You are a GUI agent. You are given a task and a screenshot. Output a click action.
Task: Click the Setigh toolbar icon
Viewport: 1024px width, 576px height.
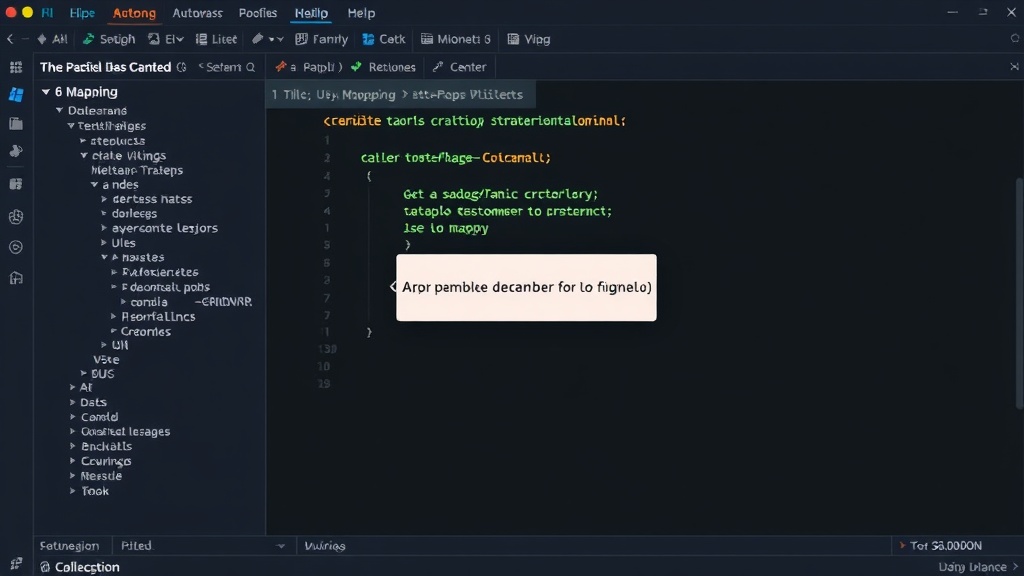point(89,39)
